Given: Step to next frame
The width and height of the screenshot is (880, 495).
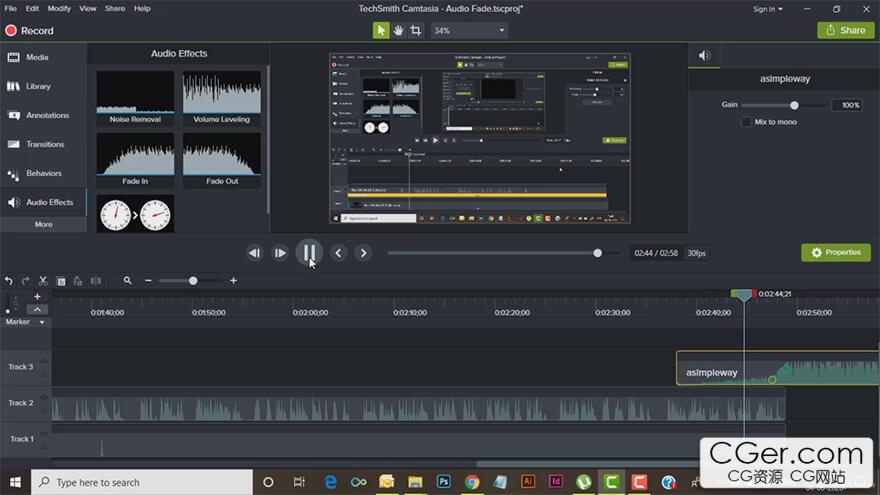Looking at the screenshot, I should tap(279, 253).
